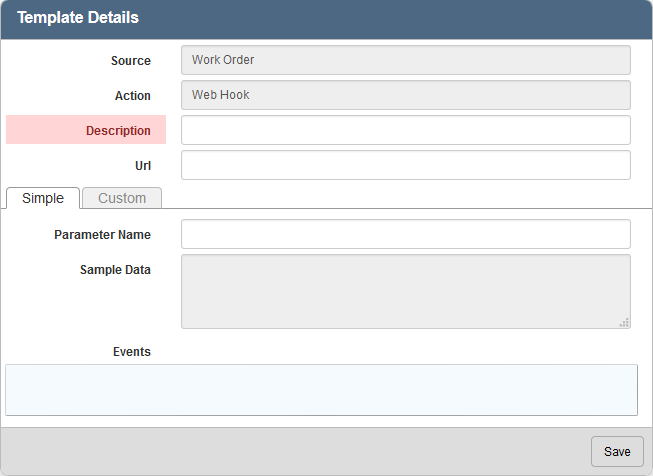Click the Source label
This screenshot has height=476, width=653.
(130, 61)
